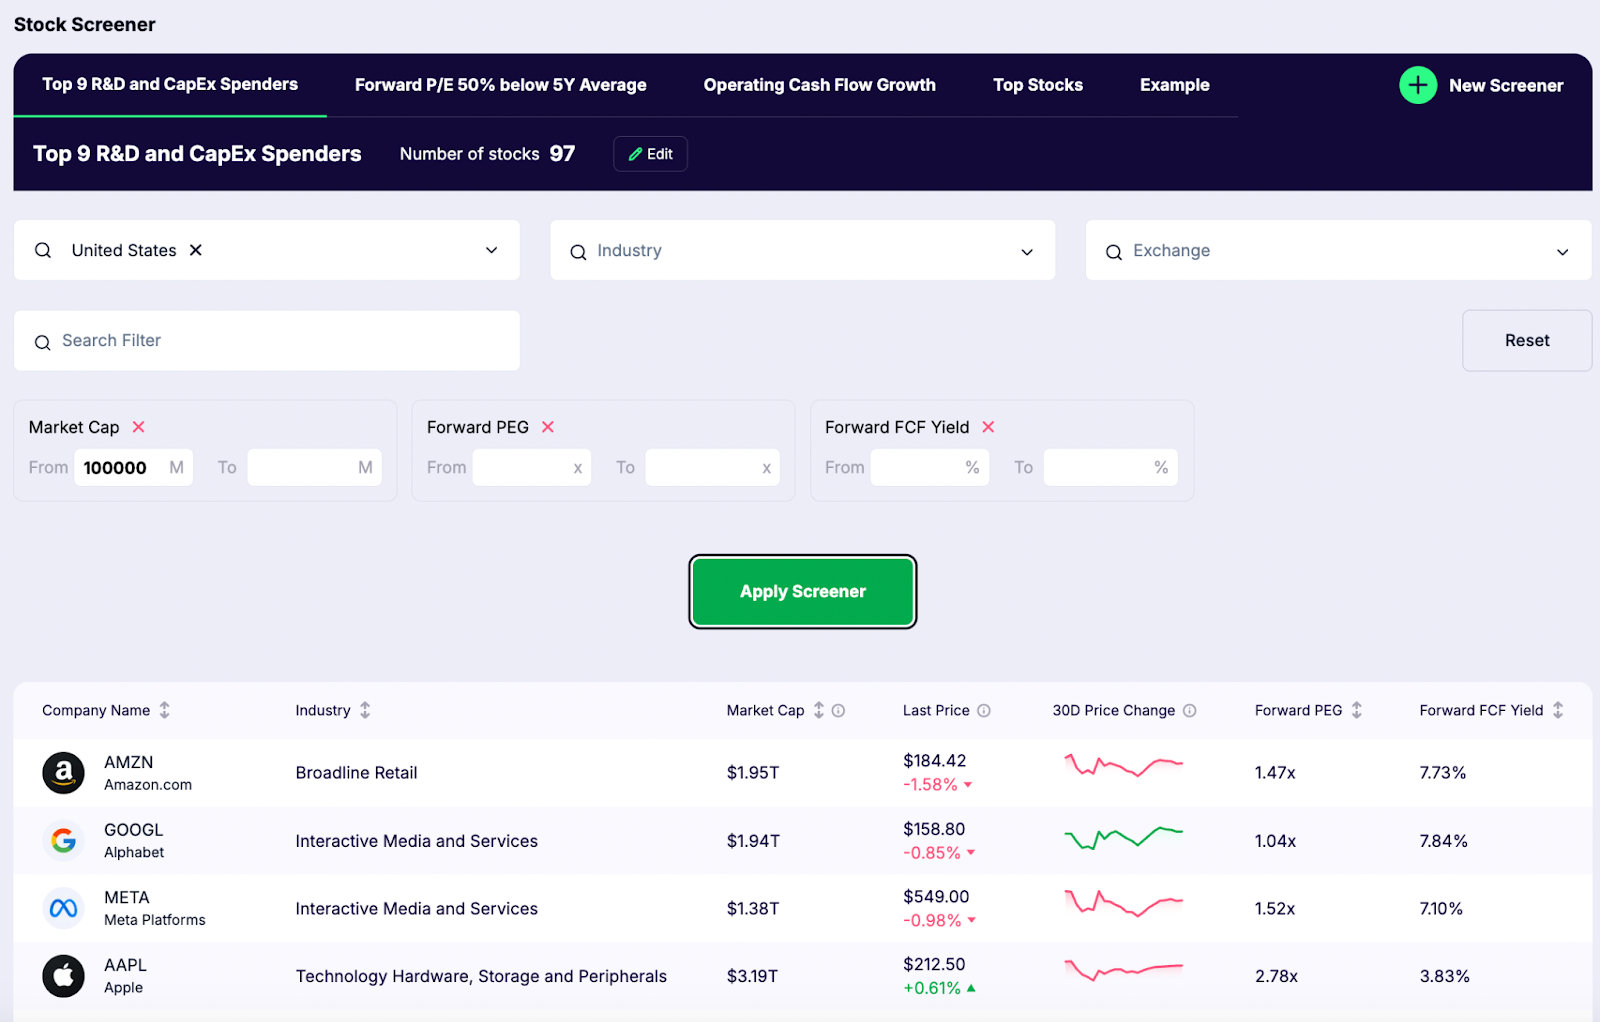Click the $3.19T market cap value
This screenshot has width=1600, height=1022.
pyautogui.click(x=752, y=976)
